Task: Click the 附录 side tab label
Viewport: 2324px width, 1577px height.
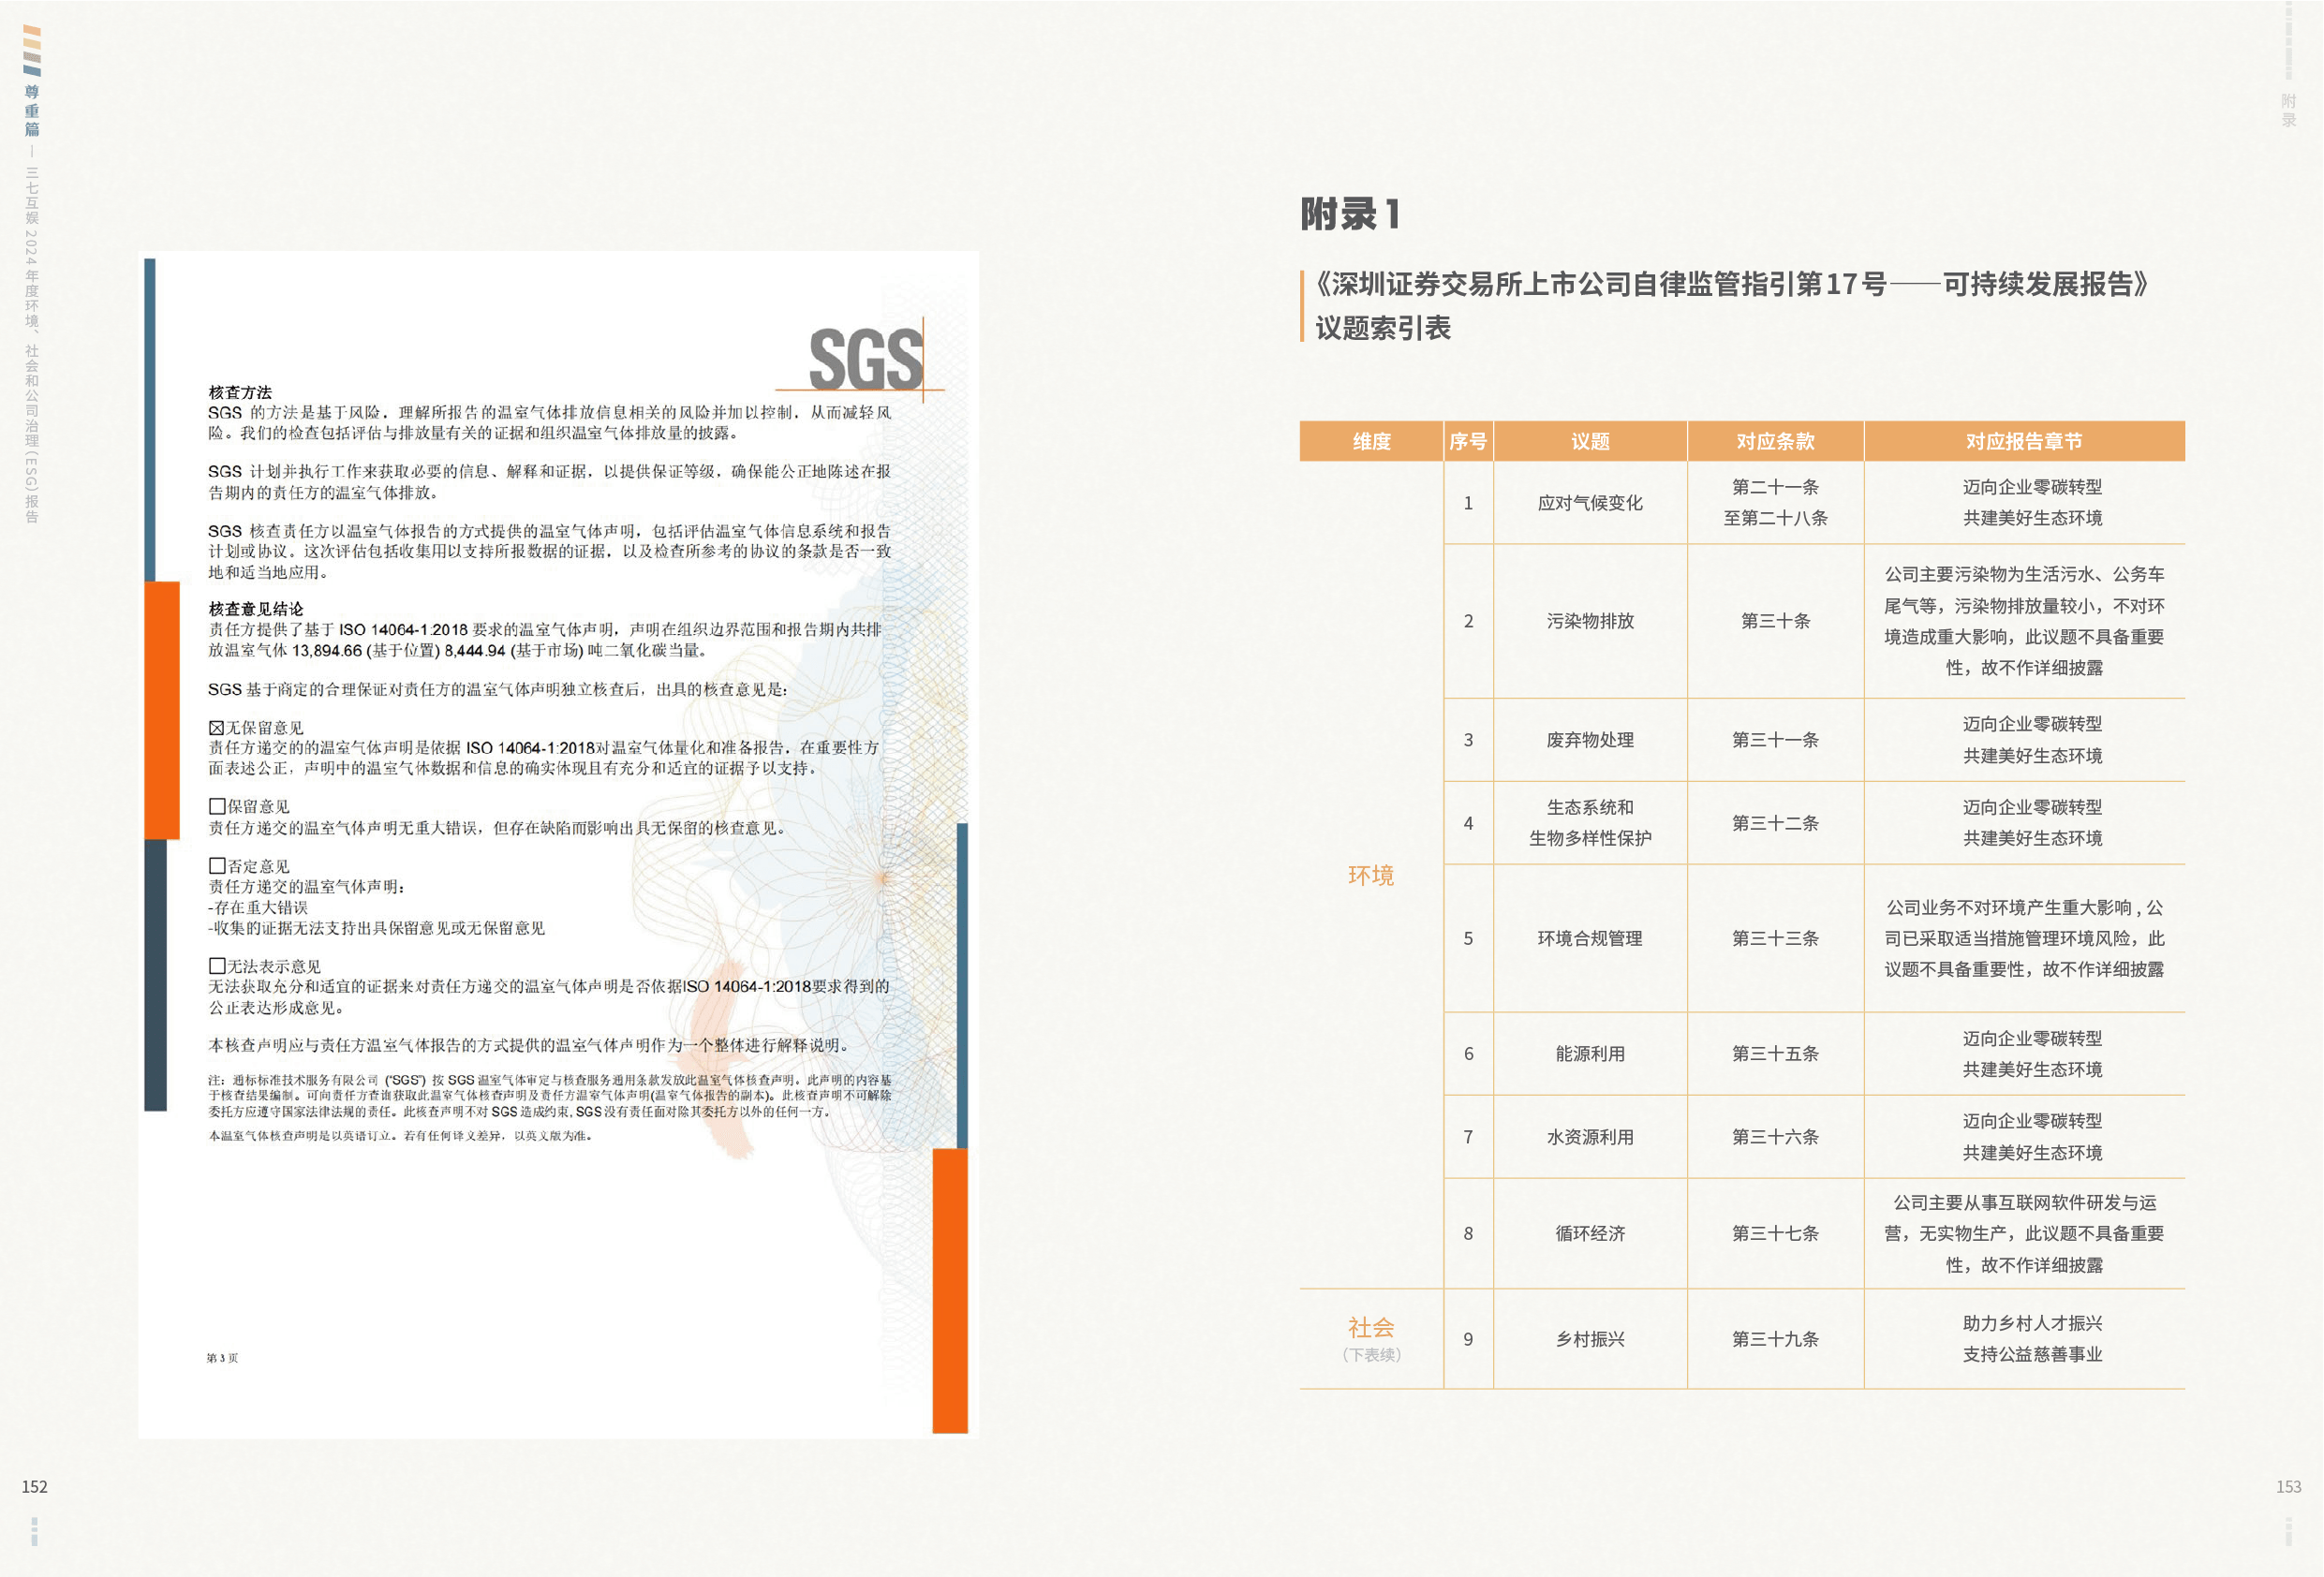Action: [2288, 110]
